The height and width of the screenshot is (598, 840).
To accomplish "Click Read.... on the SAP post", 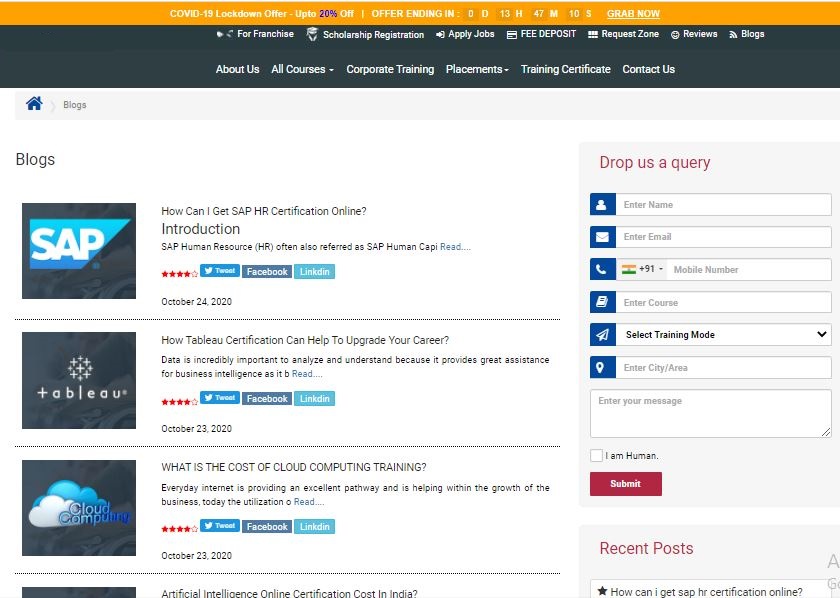I will (x=455, y=247).
